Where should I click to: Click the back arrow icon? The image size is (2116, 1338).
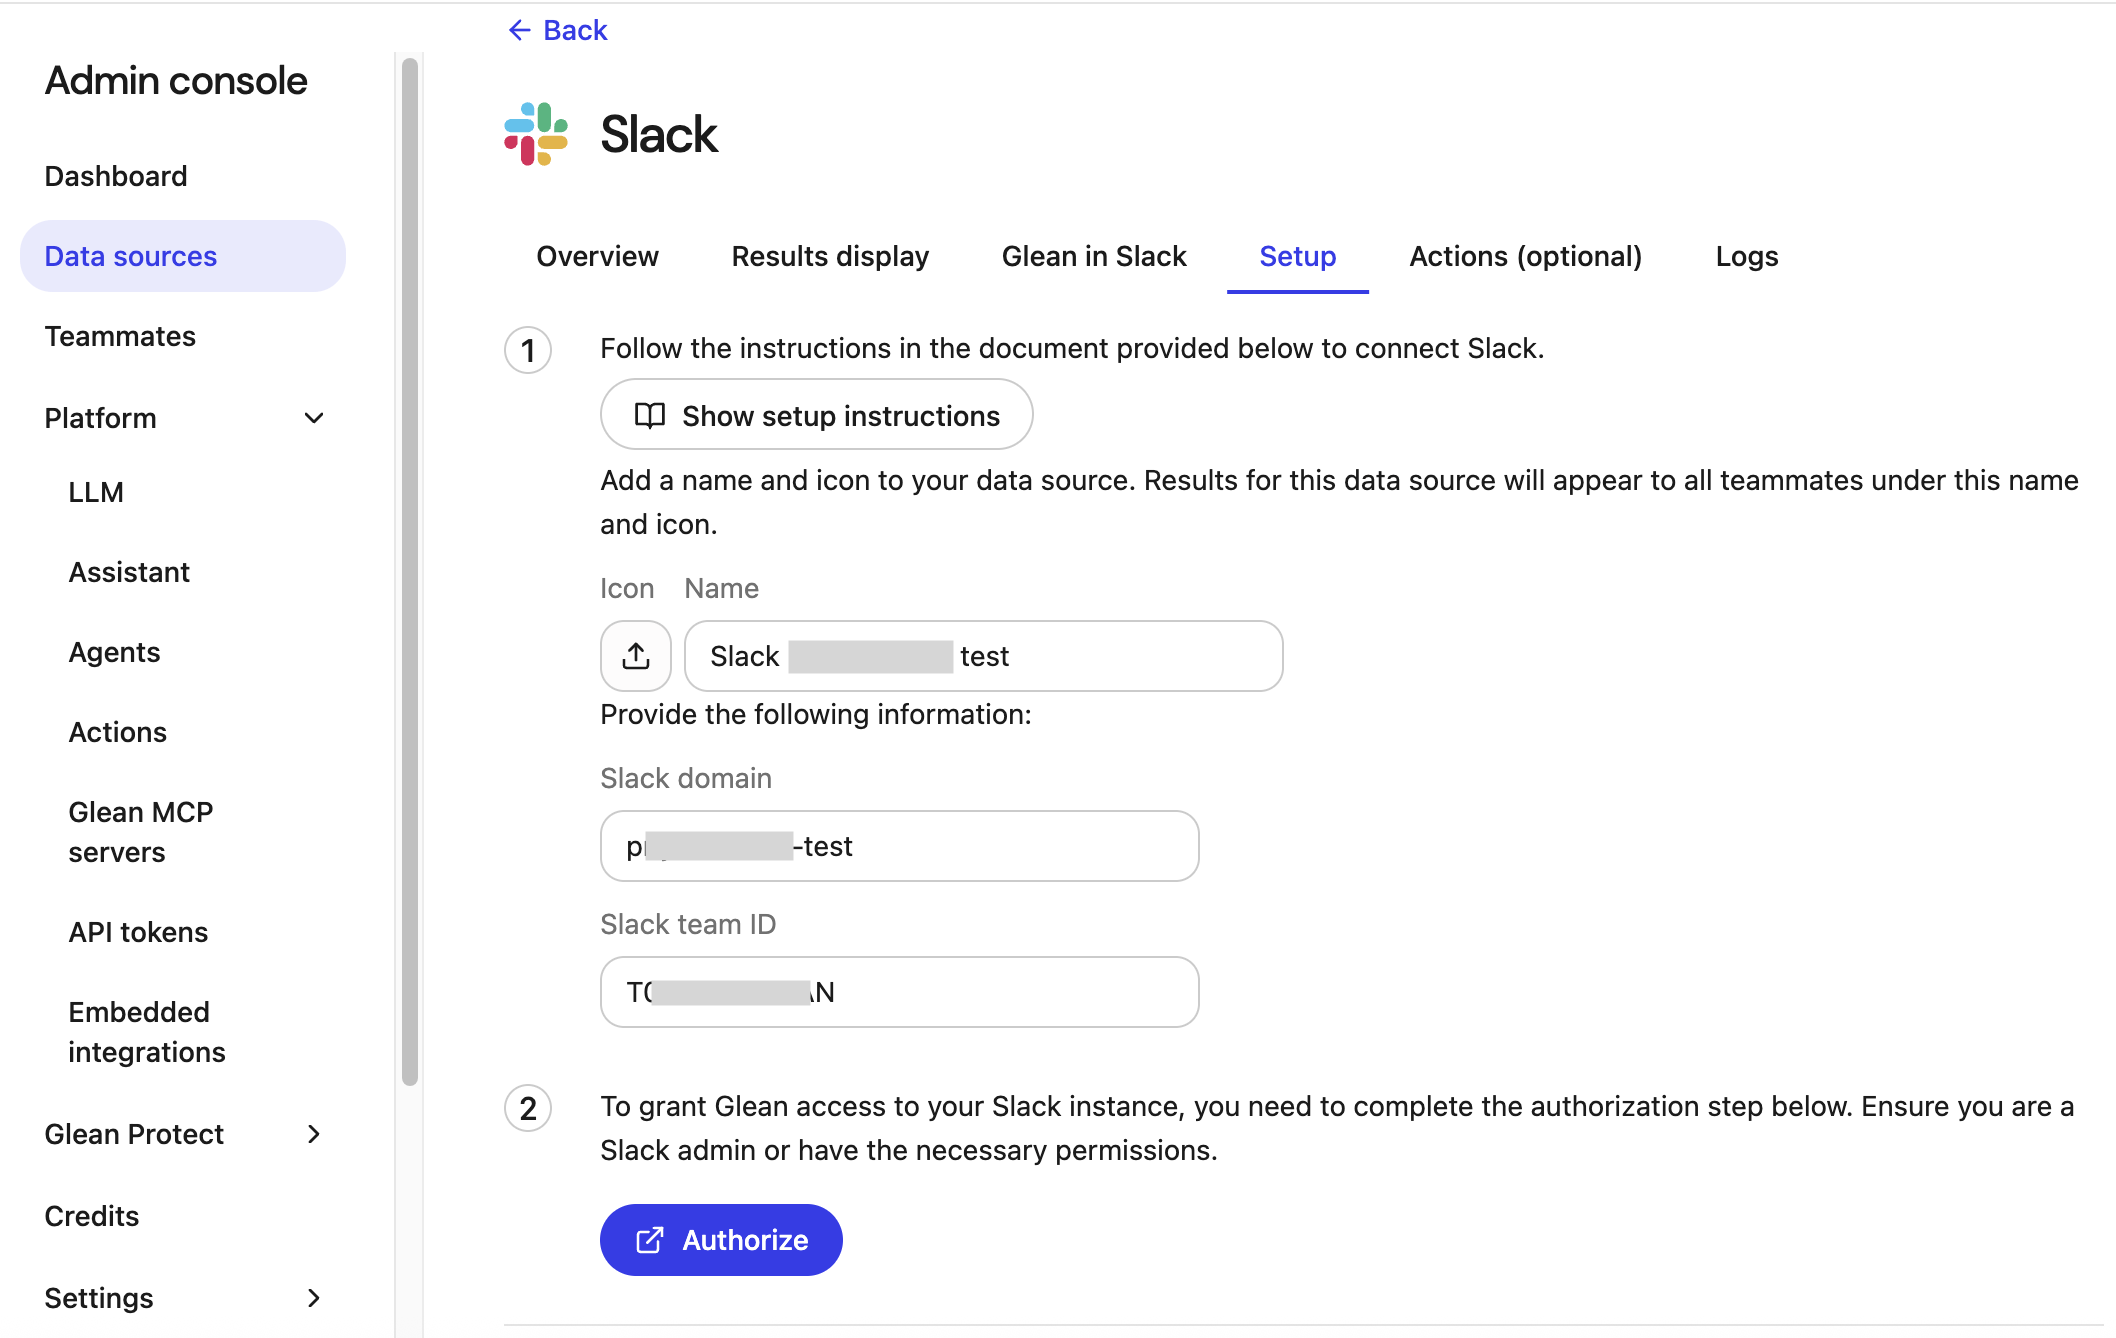(x=518, y=30)
